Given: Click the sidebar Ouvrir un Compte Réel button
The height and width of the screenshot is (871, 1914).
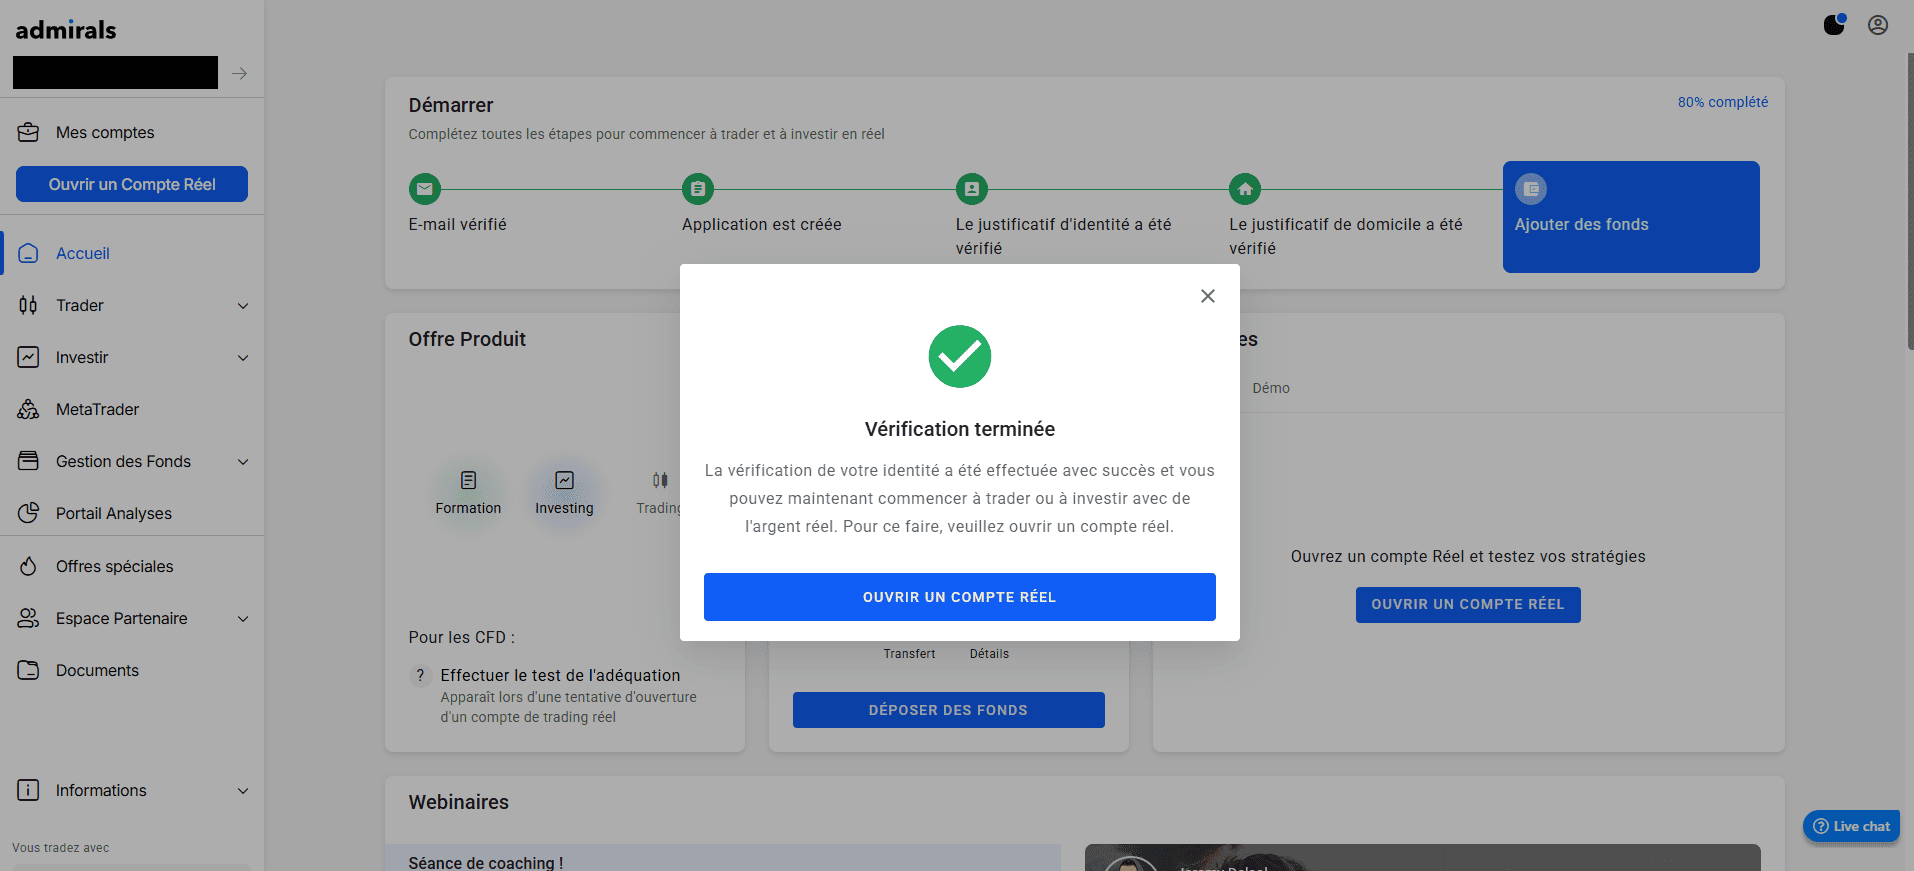Looking at the screenshot, I should pyautogui.click(x=132, y=184).
